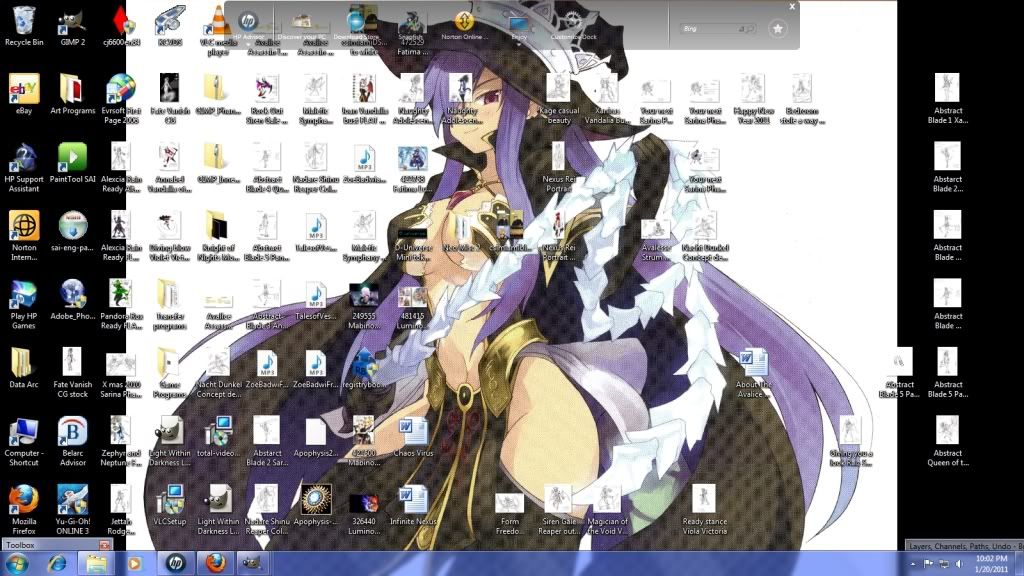Show hidden system tray icons
The width and height of the screenshot is (1024, 576).
[915, 564]
